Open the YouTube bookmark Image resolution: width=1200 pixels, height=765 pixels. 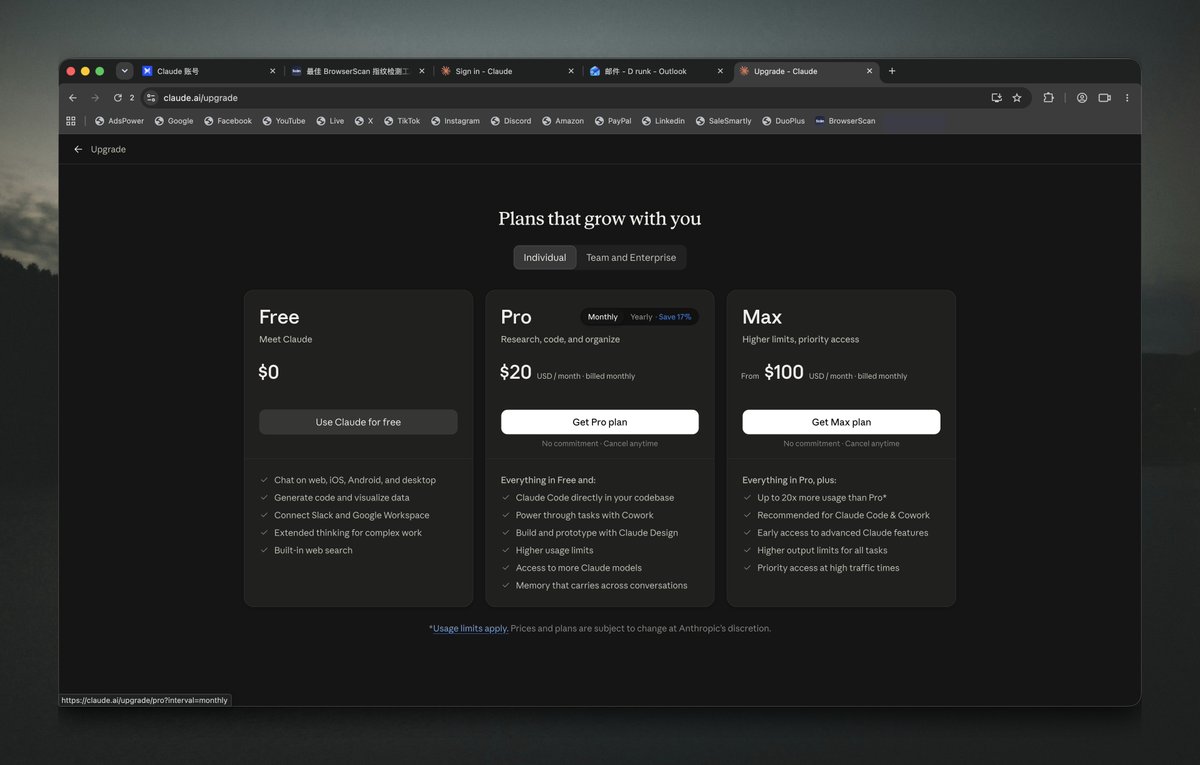[x=284, y=121]
